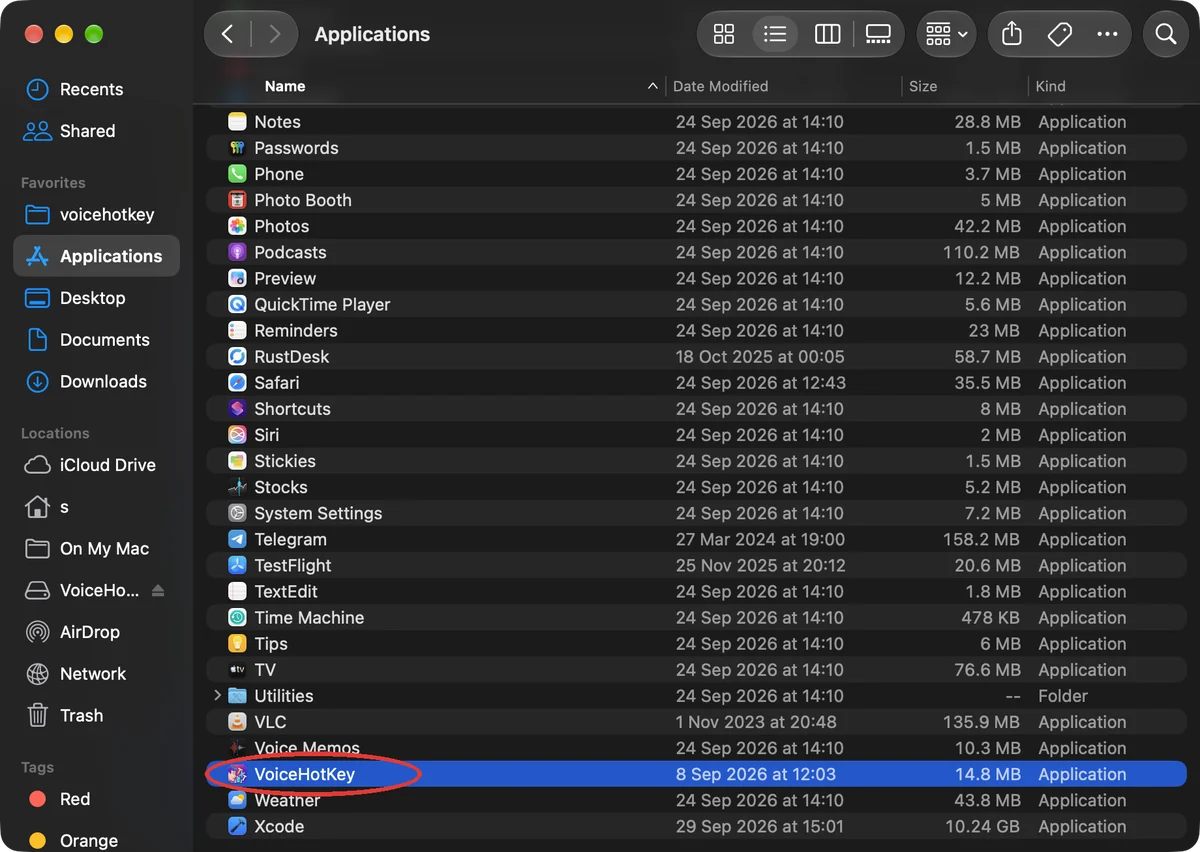
Task: Switch to list view
Action: click(775, 34)
